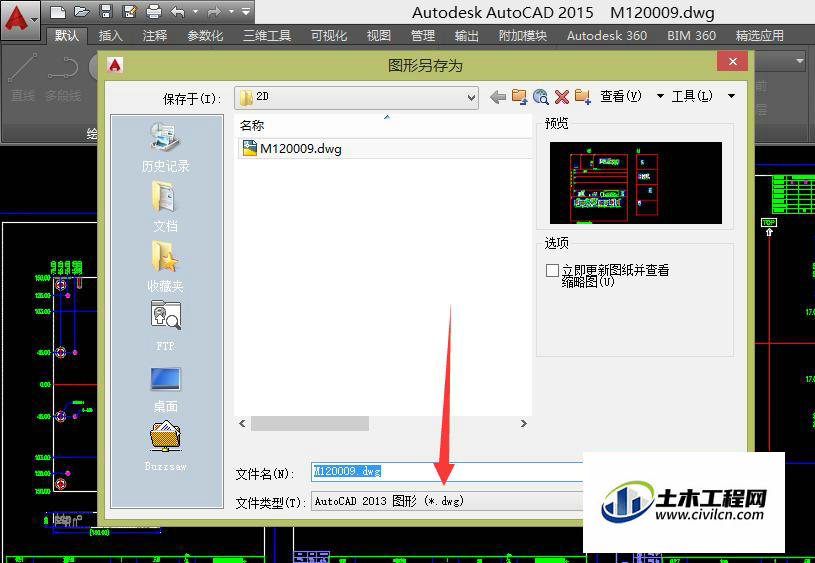
Task: Switch to the 参数化 ribbon tab
Action: 205,35
